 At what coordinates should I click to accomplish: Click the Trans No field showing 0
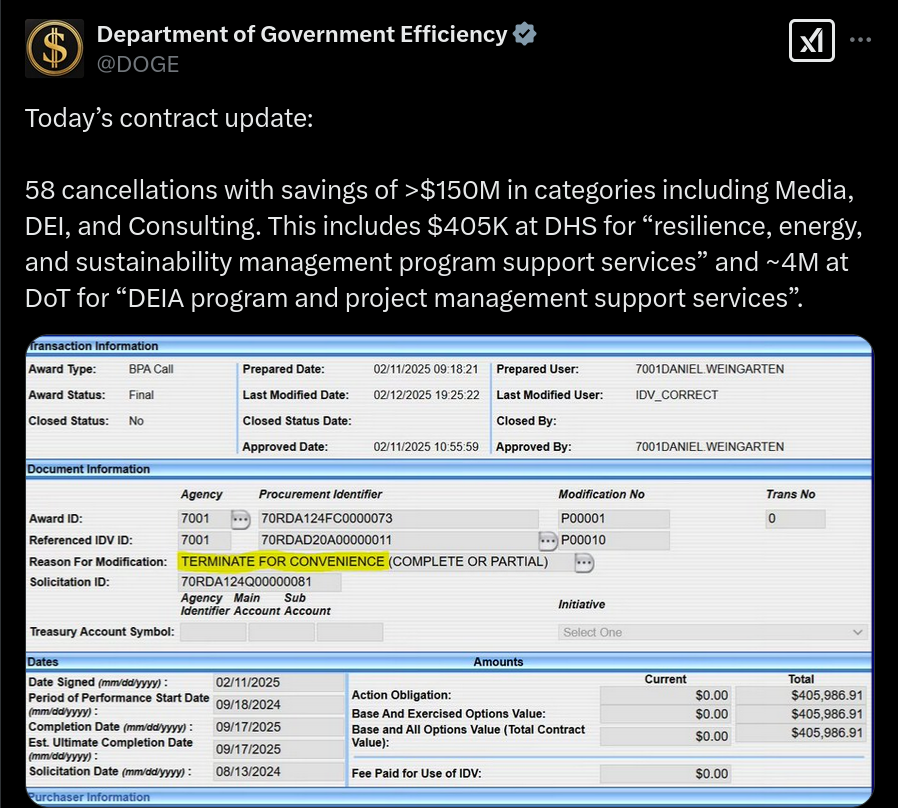click(795, 519)
